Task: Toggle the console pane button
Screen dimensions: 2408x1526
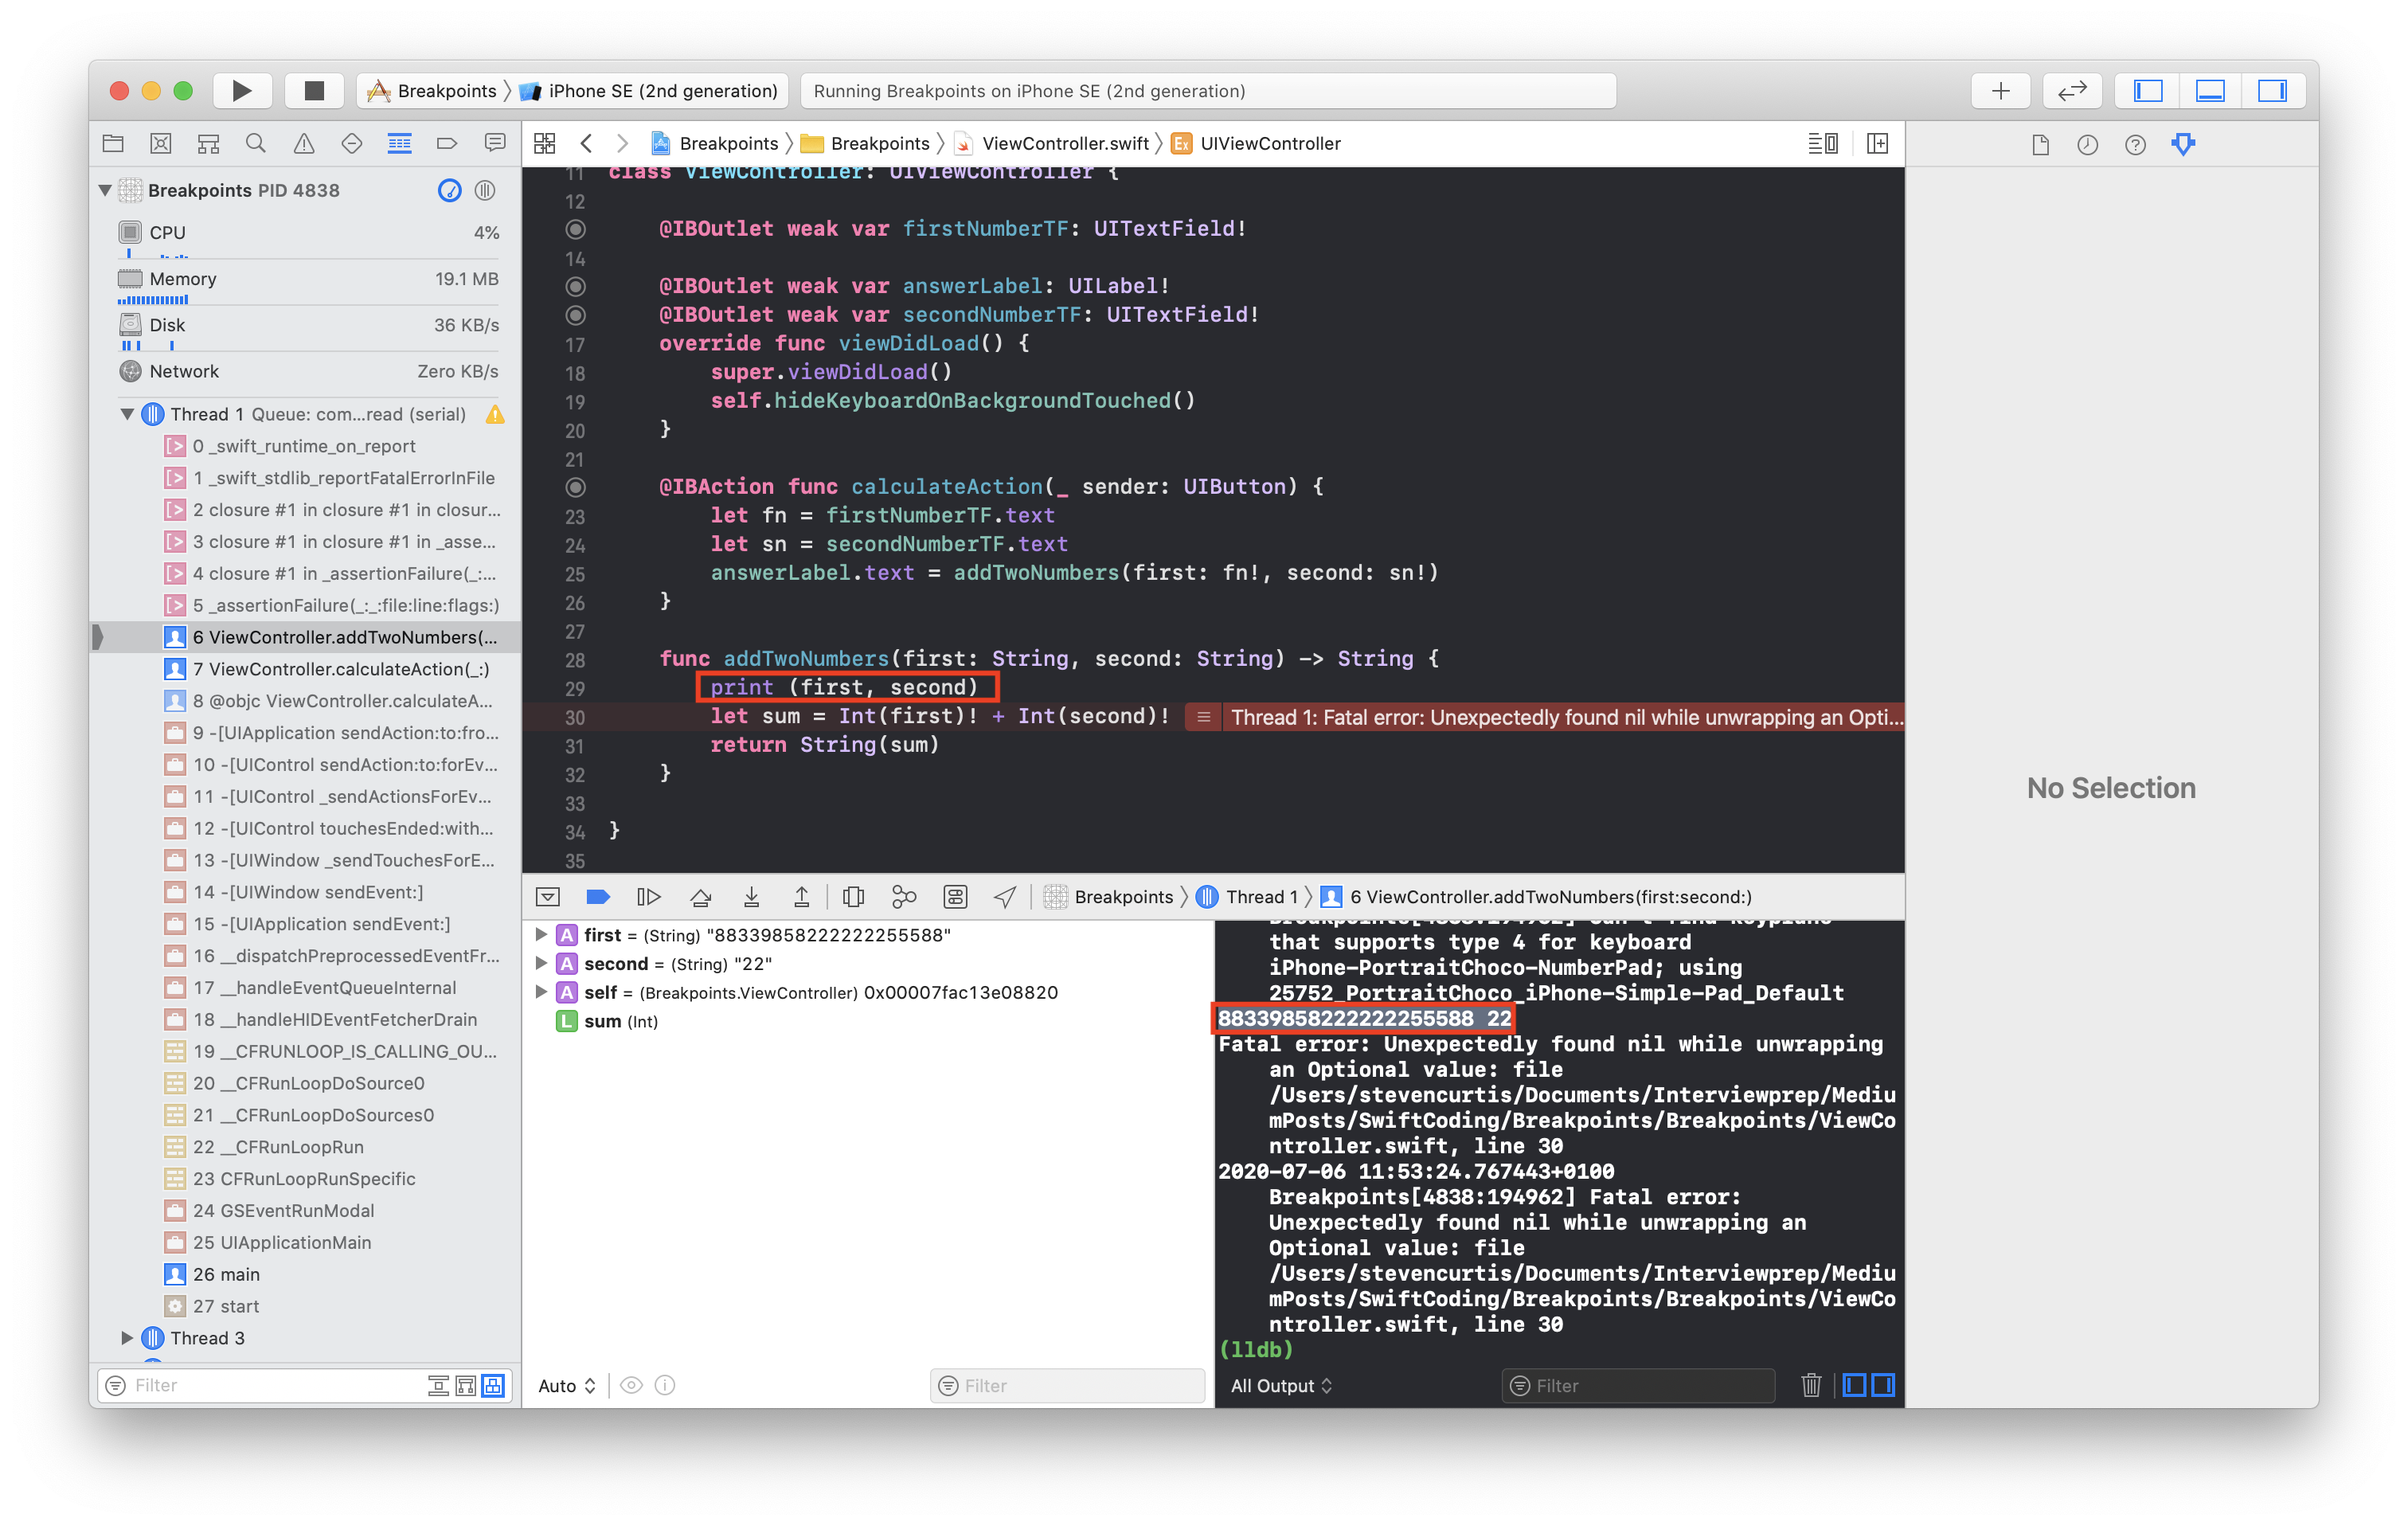Action: pos(1883,1386)
